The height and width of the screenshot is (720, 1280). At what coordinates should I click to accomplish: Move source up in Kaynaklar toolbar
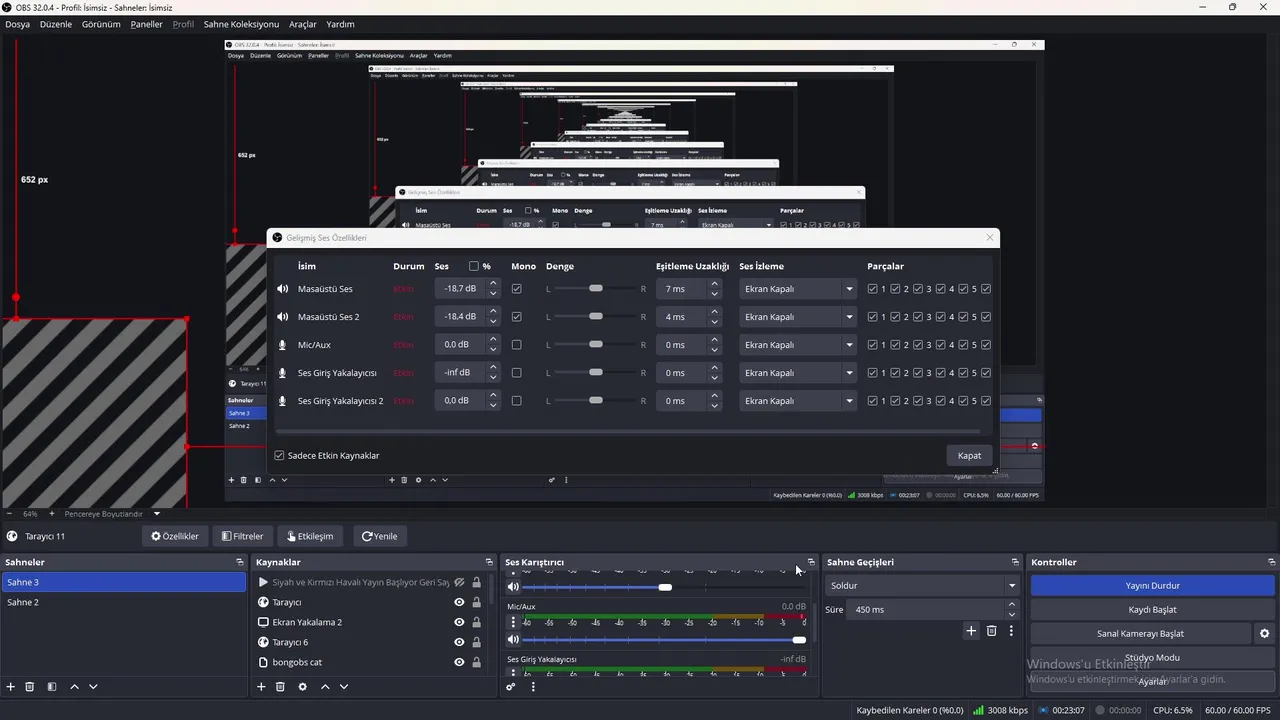[x=325, y=687]
